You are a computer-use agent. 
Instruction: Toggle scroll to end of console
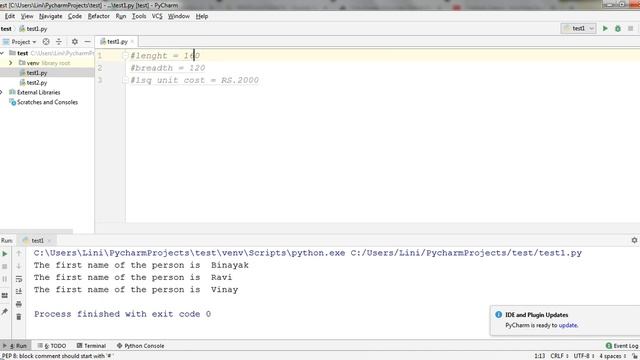pyautogui.click(x=19, y=291)
